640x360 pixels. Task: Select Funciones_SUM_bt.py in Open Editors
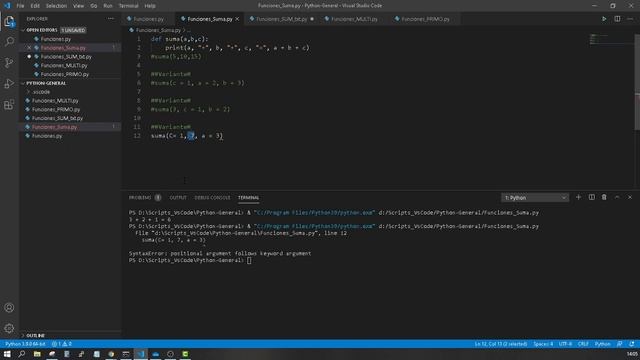66,57
